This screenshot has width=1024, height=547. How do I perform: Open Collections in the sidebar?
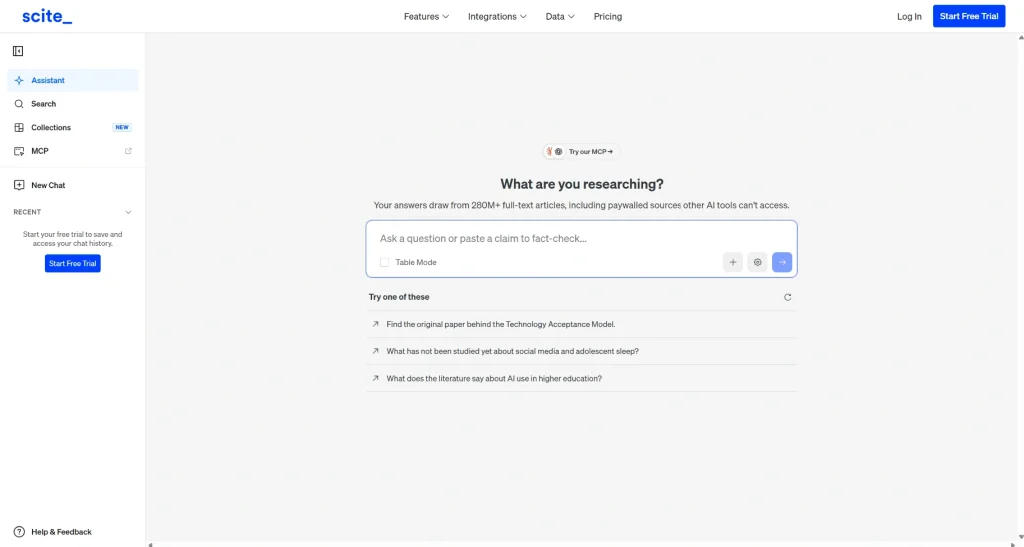[72, 127]
